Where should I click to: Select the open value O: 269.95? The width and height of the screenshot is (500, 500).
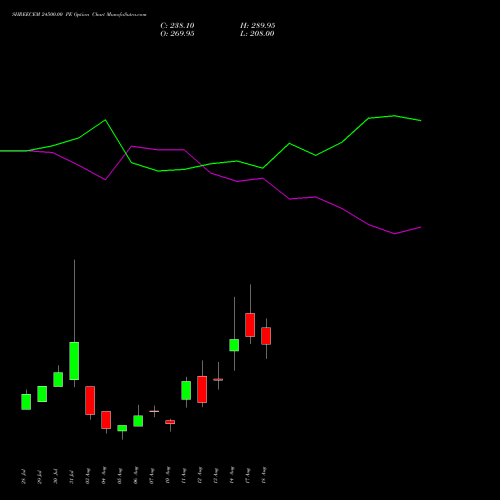177,34
